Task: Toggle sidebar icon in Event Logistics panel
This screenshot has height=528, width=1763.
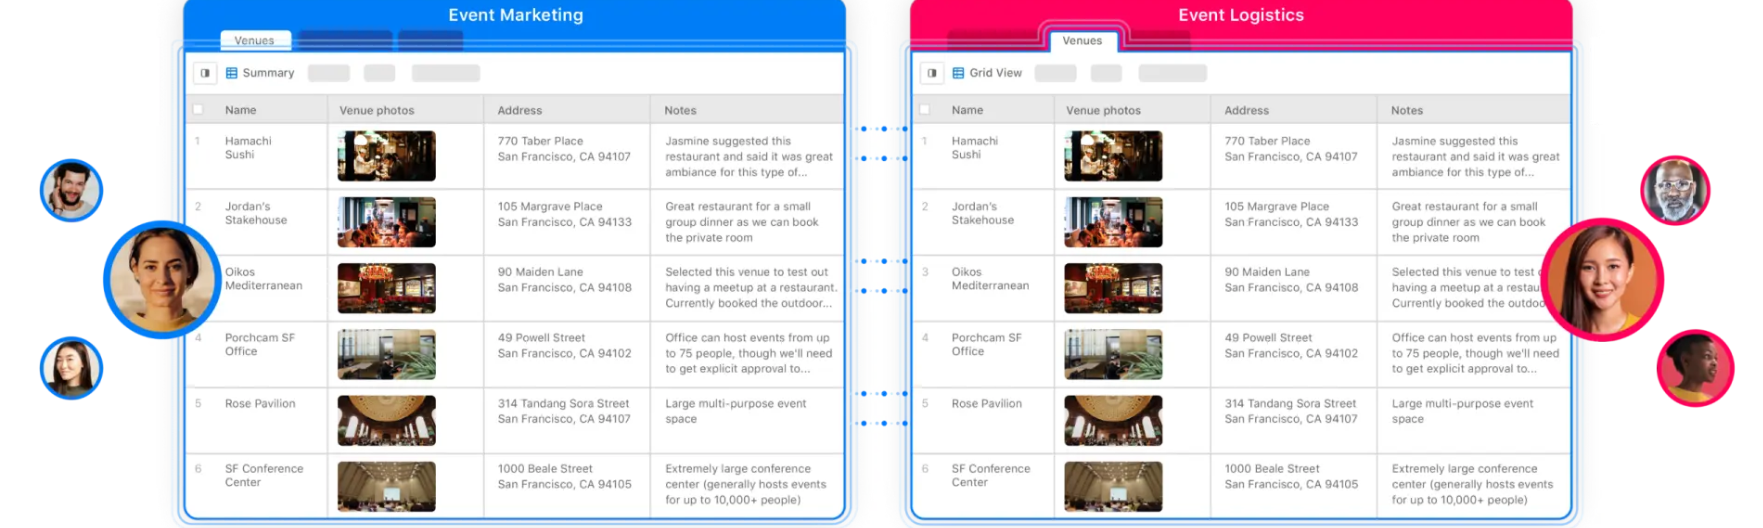Action: [x=932, y=73]
